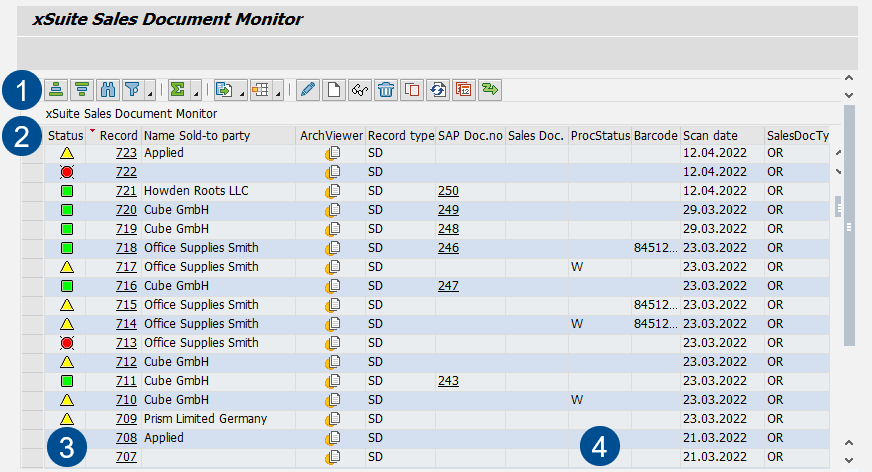The image size is (872, 472).
Task: Open ArchViewer for record 715
Action: 333,305
